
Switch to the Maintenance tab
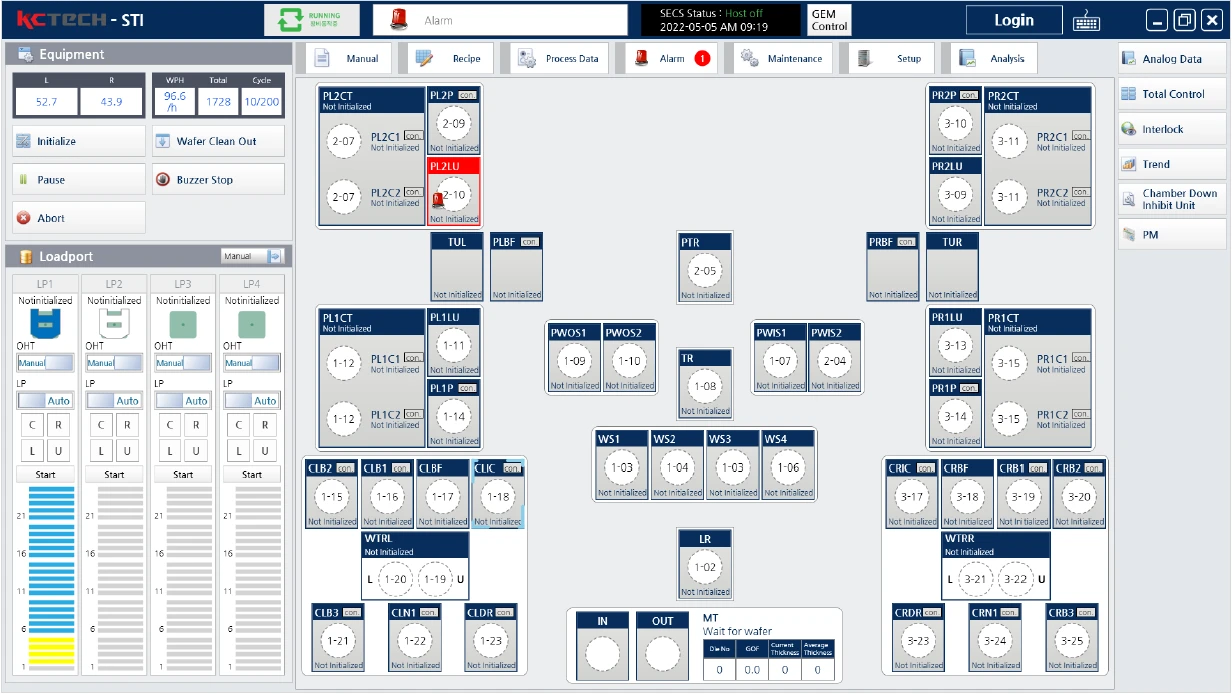pyautogui.click(x=781, y=58)
